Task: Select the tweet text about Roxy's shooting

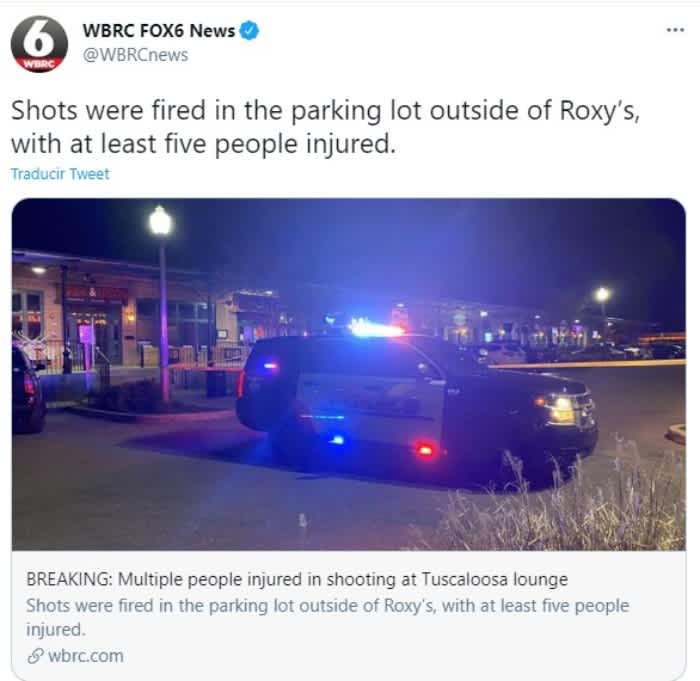Action: [x=325, y=127]
